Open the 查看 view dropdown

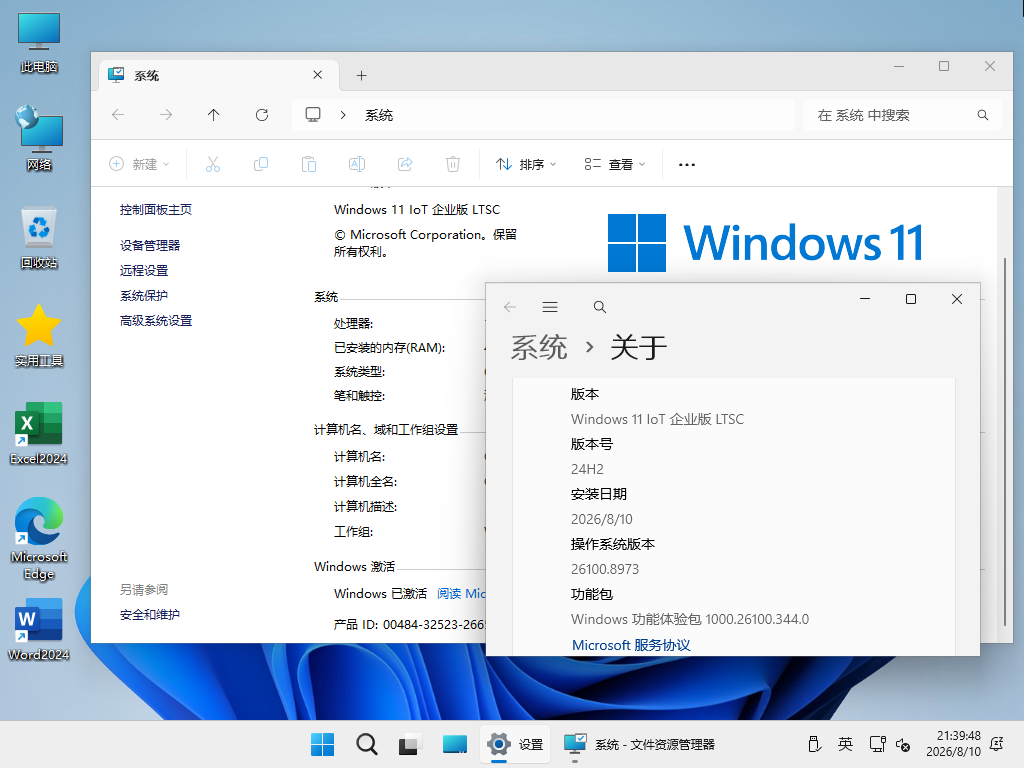(615, 165)
